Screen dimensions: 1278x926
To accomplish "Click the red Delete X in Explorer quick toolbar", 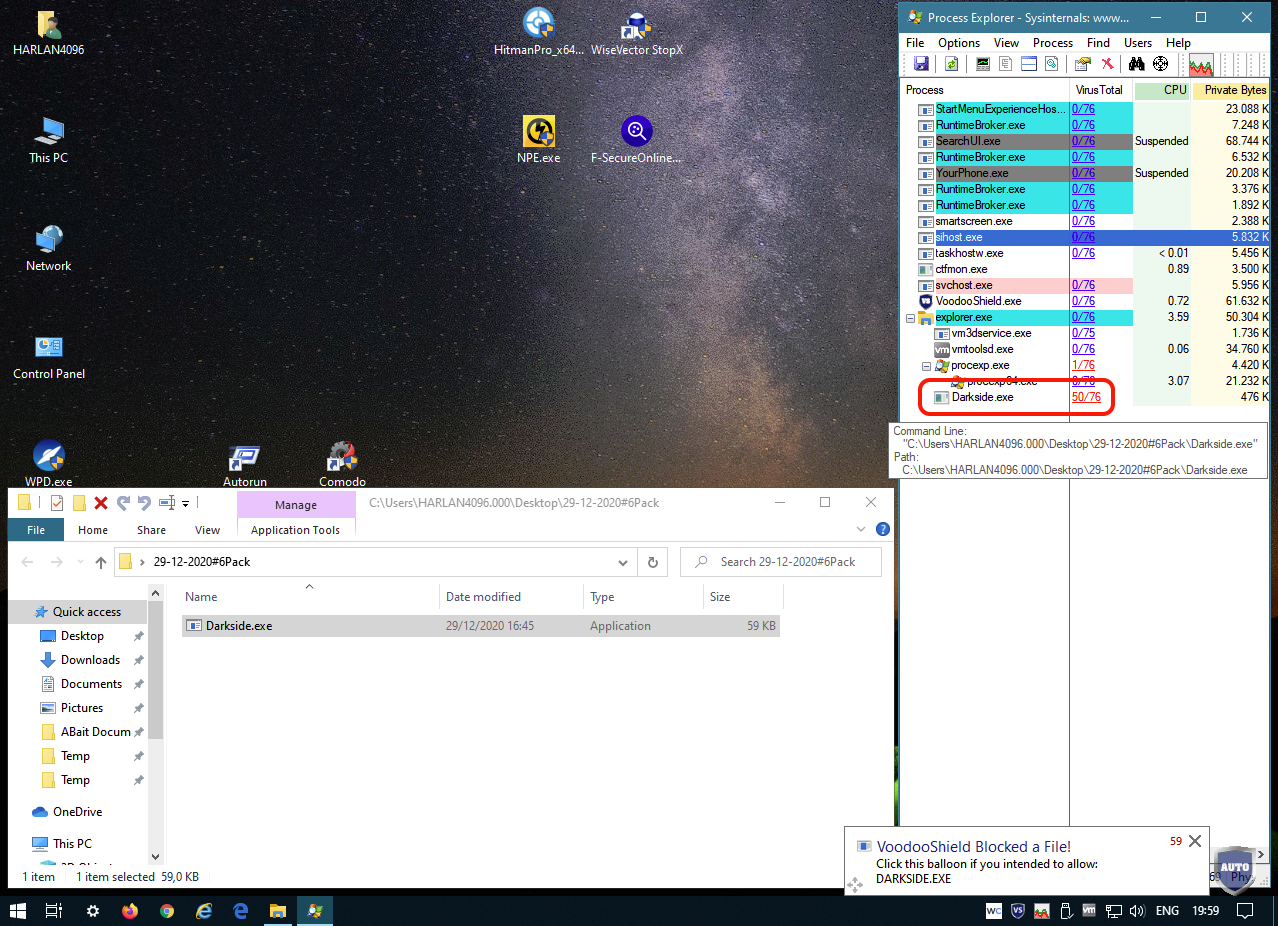I will point(101,503).
